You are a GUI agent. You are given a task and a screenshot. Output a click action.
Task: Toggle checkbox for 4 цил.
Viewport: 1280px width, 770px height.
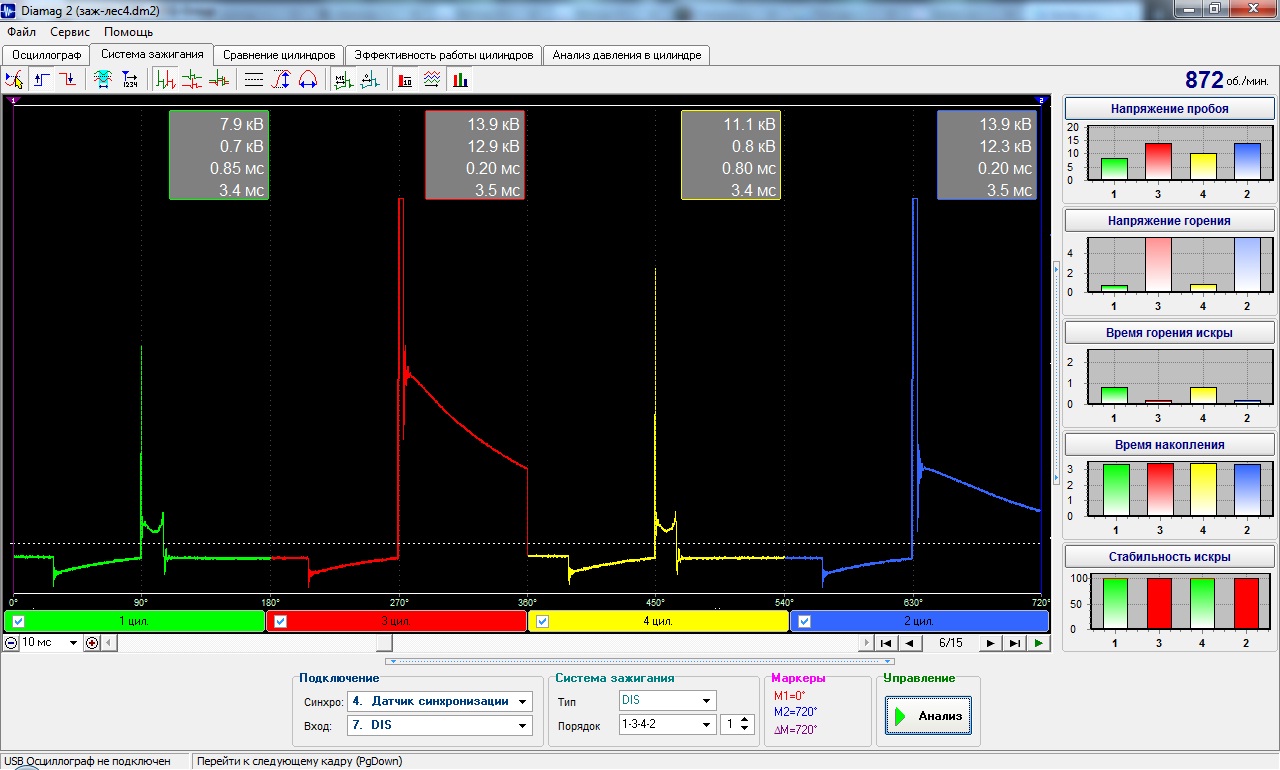tap(543, 621)
